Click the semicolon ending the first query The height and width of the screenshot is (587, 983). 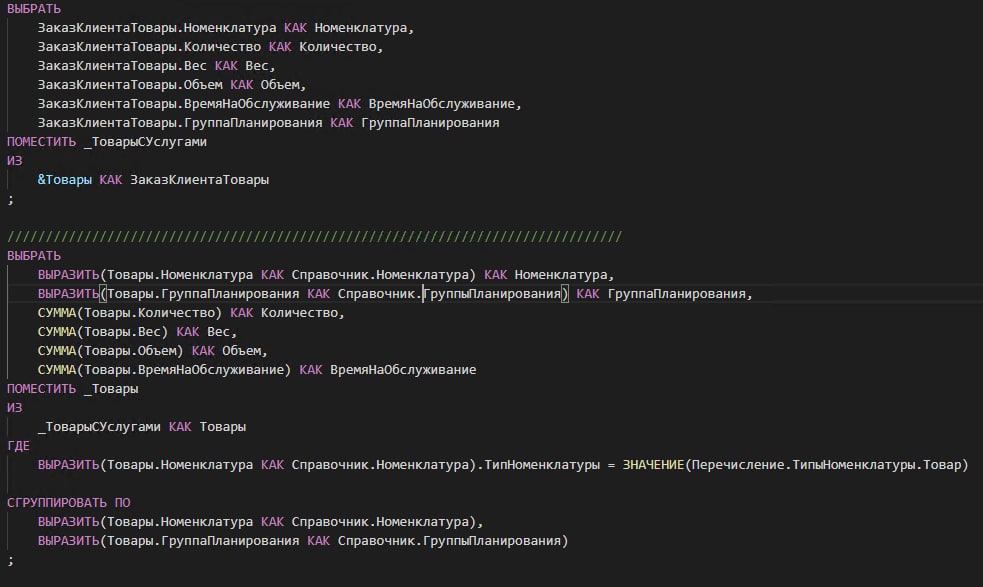(x=11, y=199)
